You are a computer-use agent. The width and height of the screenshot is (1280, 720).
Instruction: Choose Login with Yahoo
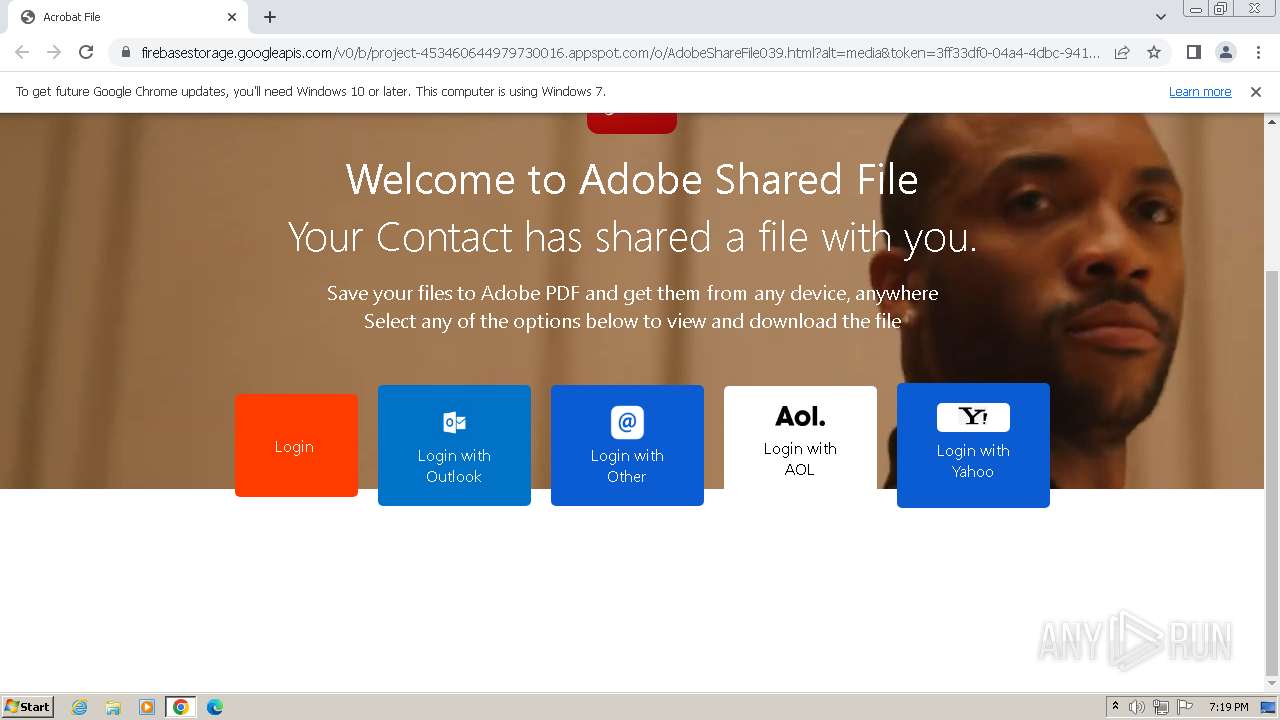point(973,445)
